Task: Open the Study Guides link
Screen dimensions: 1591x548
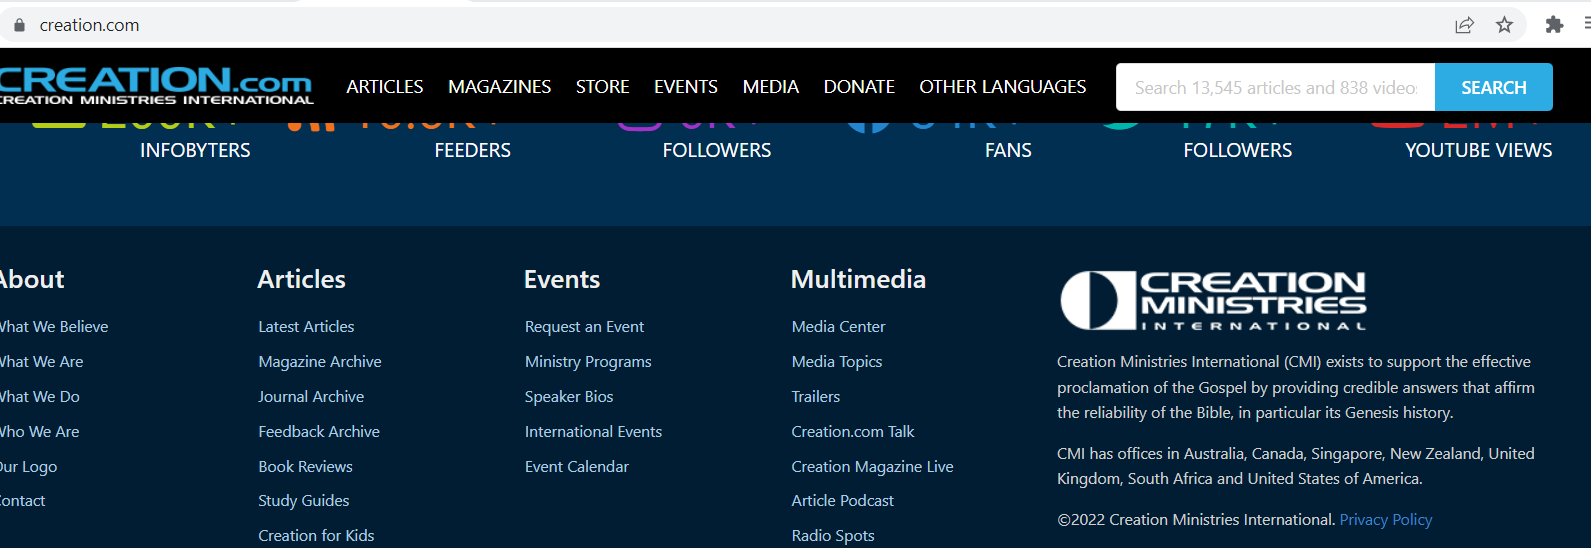Action: [x=304, y=501]
